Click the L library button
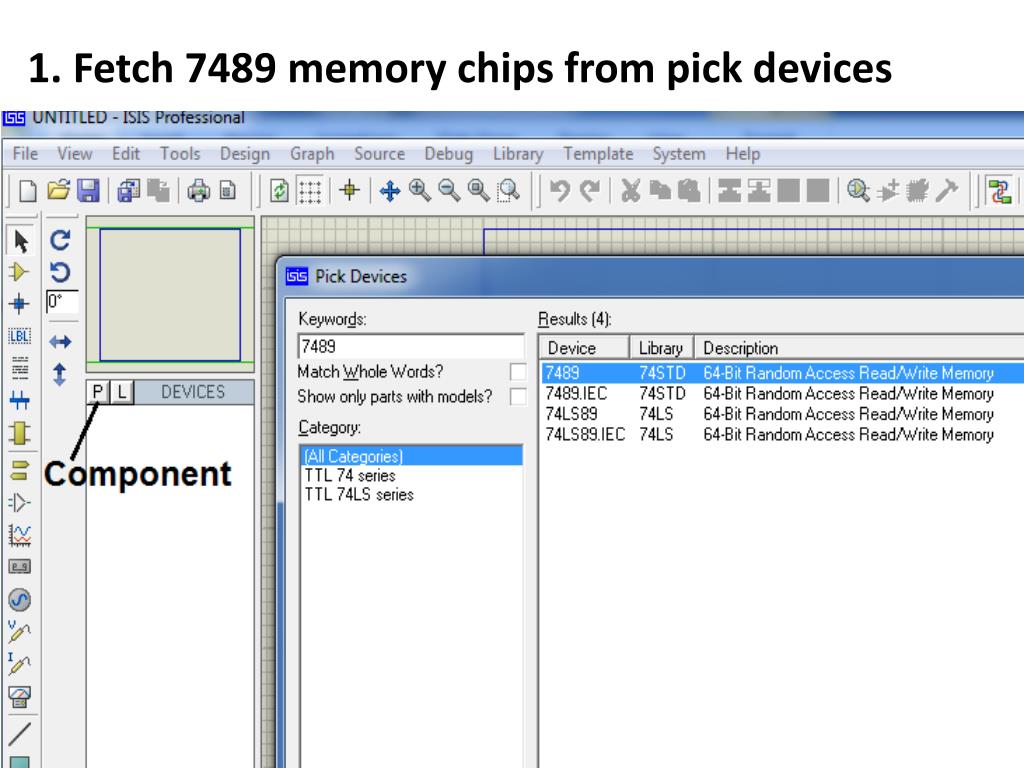Viewport: 1024px width, 768px height. point(122,392)
